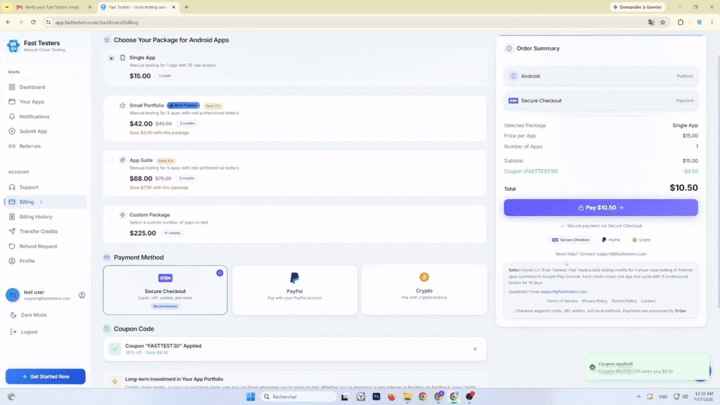
Task: Click the Stripe icon in Secure Checkout card
Action: (165, 278)
